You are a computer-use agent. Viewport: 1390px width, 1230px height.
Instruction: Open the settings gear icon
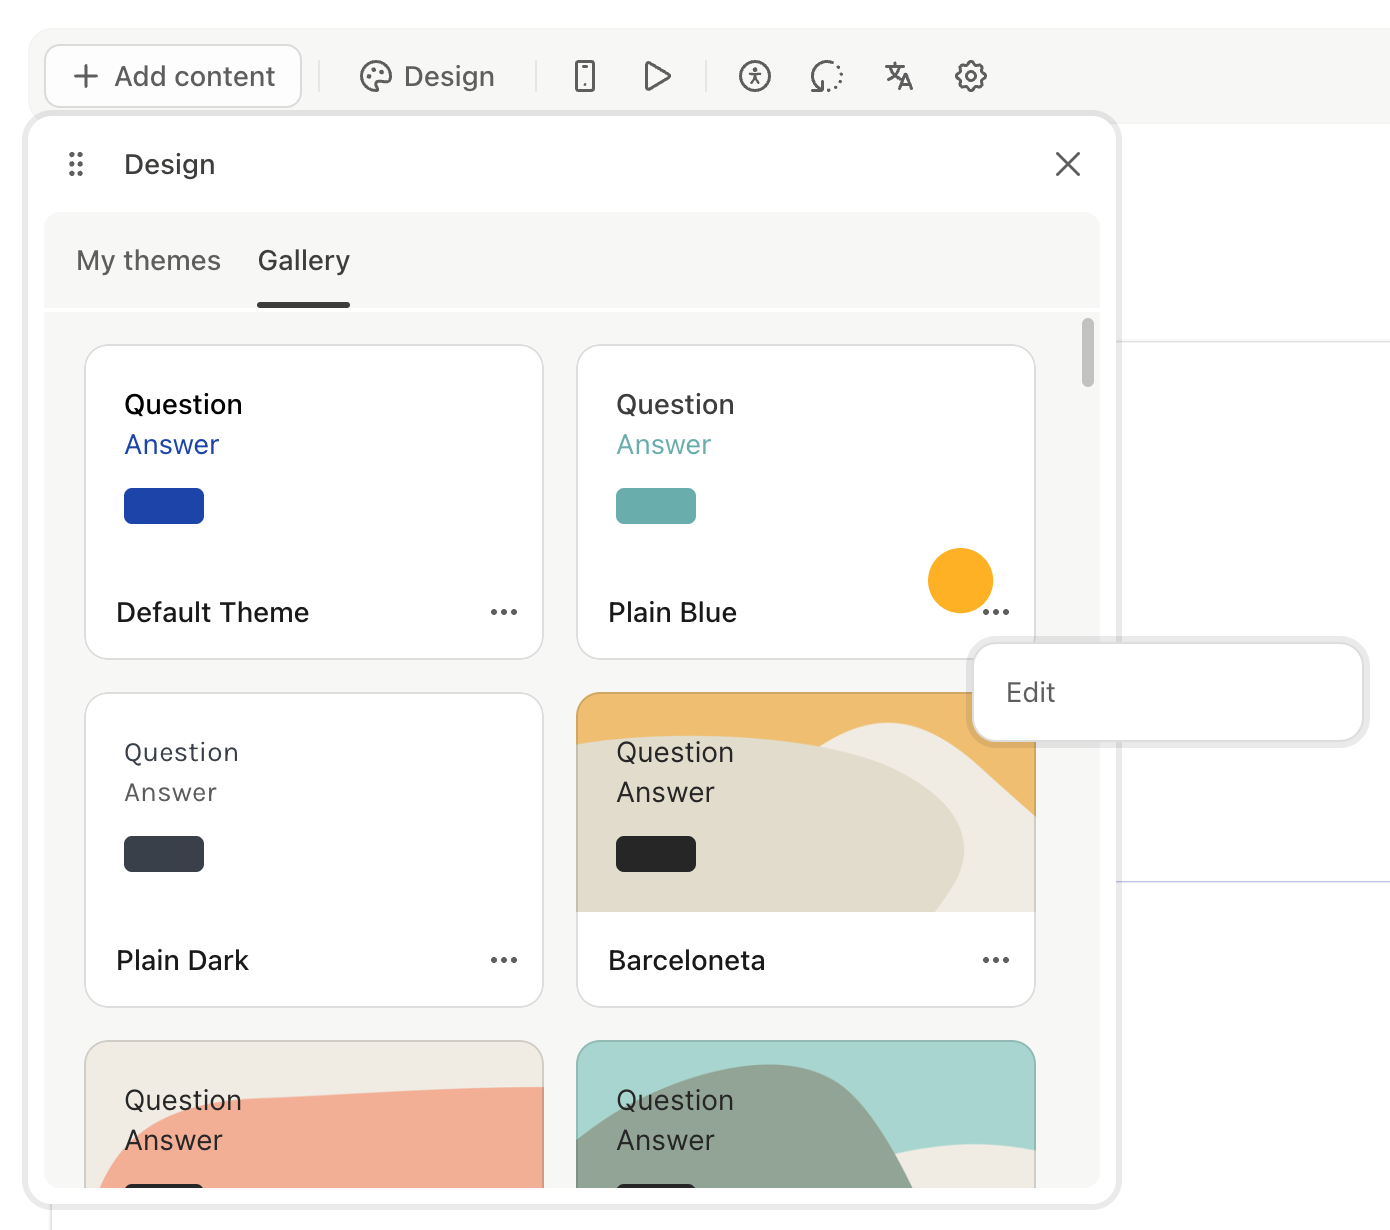point(970,76)
